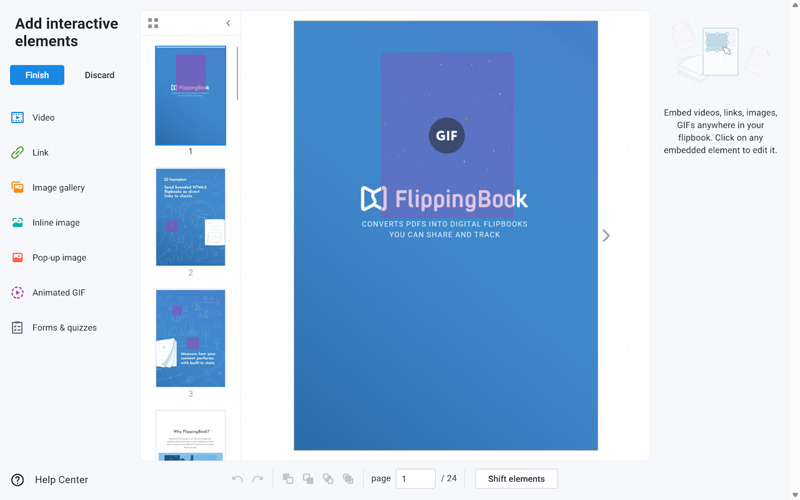The height and width of the screenshot is (500, 800).
Task: Click the thumbnails panel scrollbar
Action: tap(237, 73)
